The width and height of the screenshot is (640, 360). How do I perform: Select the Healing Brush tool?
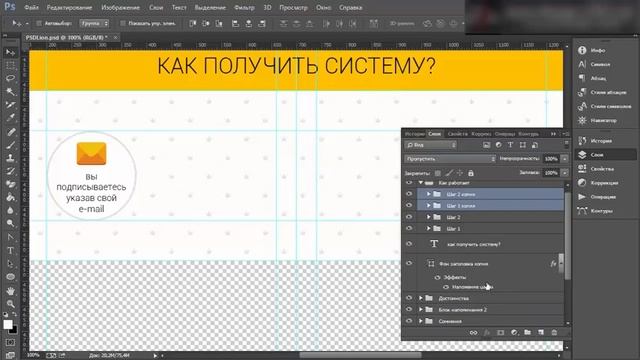pyautogui.click(x=10, y=132)
